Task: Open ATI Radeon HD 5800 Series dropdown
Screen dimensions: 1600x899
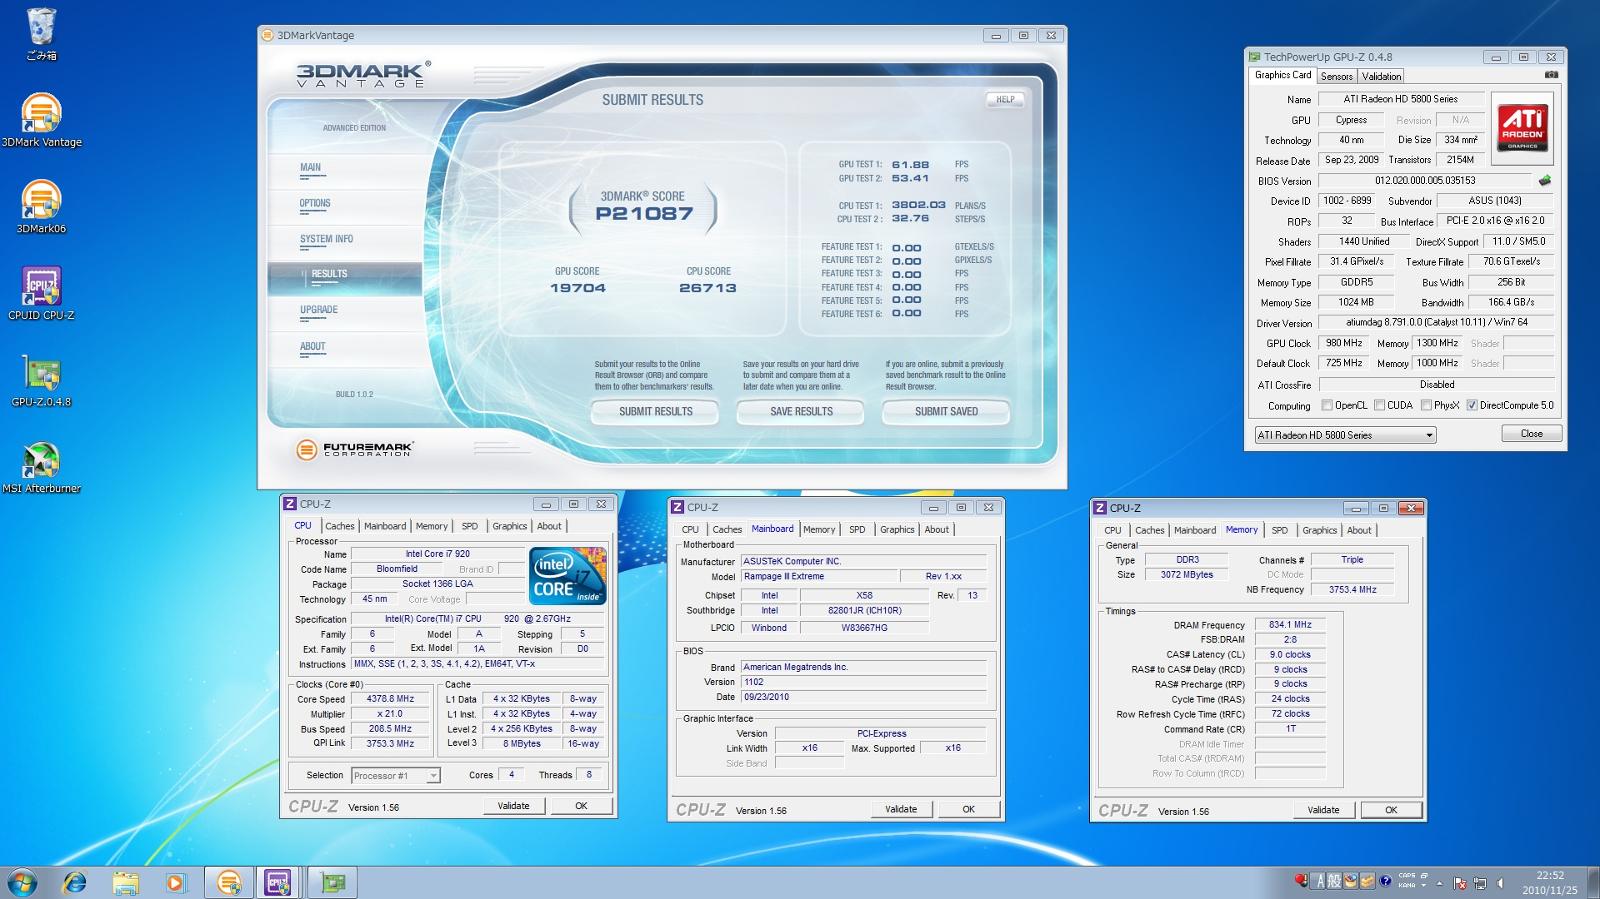Action: tap(1346, 435)
